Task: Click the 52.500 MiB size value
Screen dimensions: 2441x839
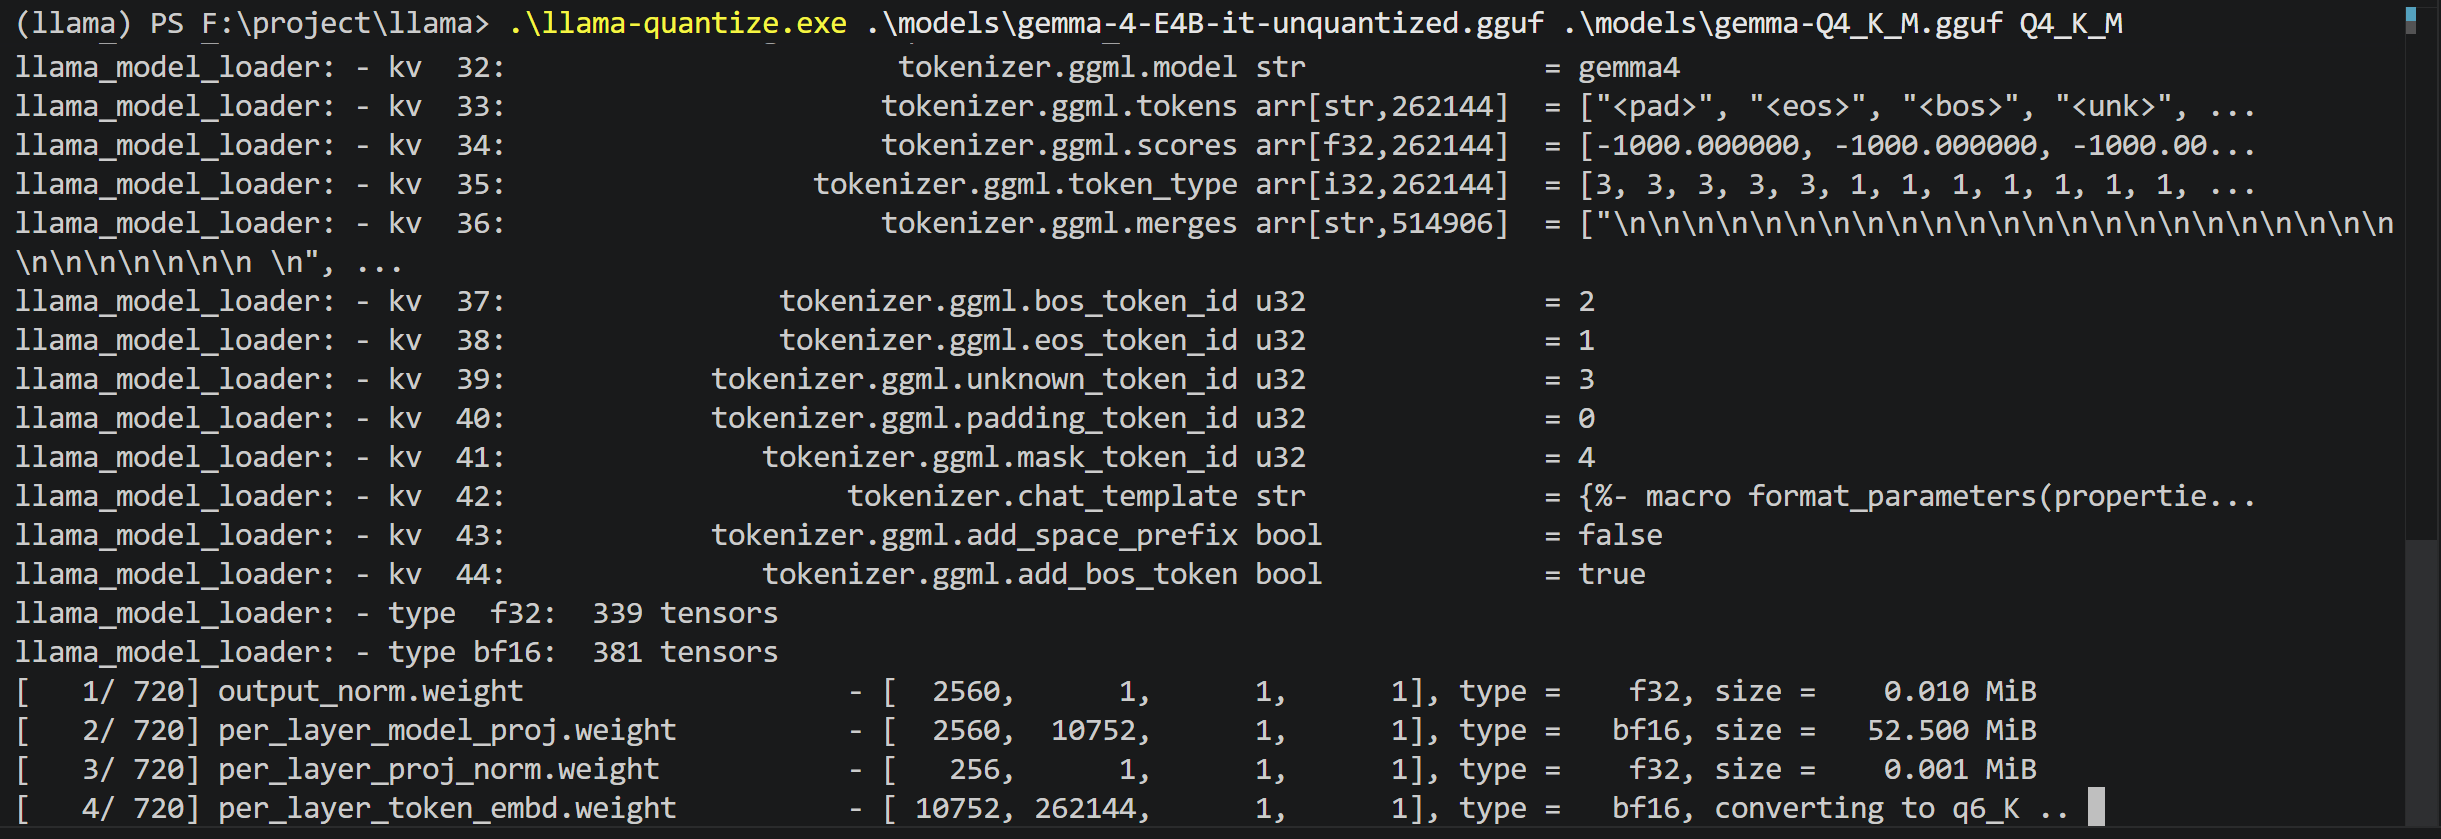Action: [x=1951, y=730]
